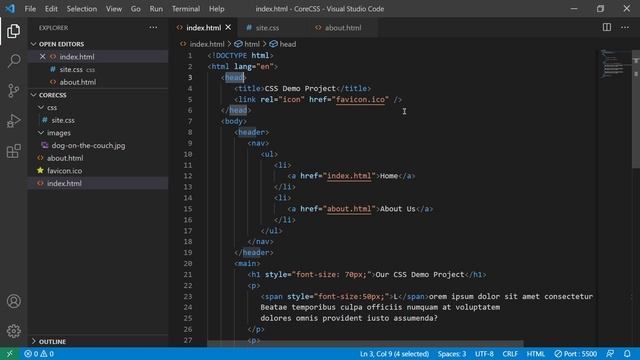Image resolution: width=640 pixels, height=360 pixels.
Task: Open the Accounts menu icon
Action: (x=13, y=301)
